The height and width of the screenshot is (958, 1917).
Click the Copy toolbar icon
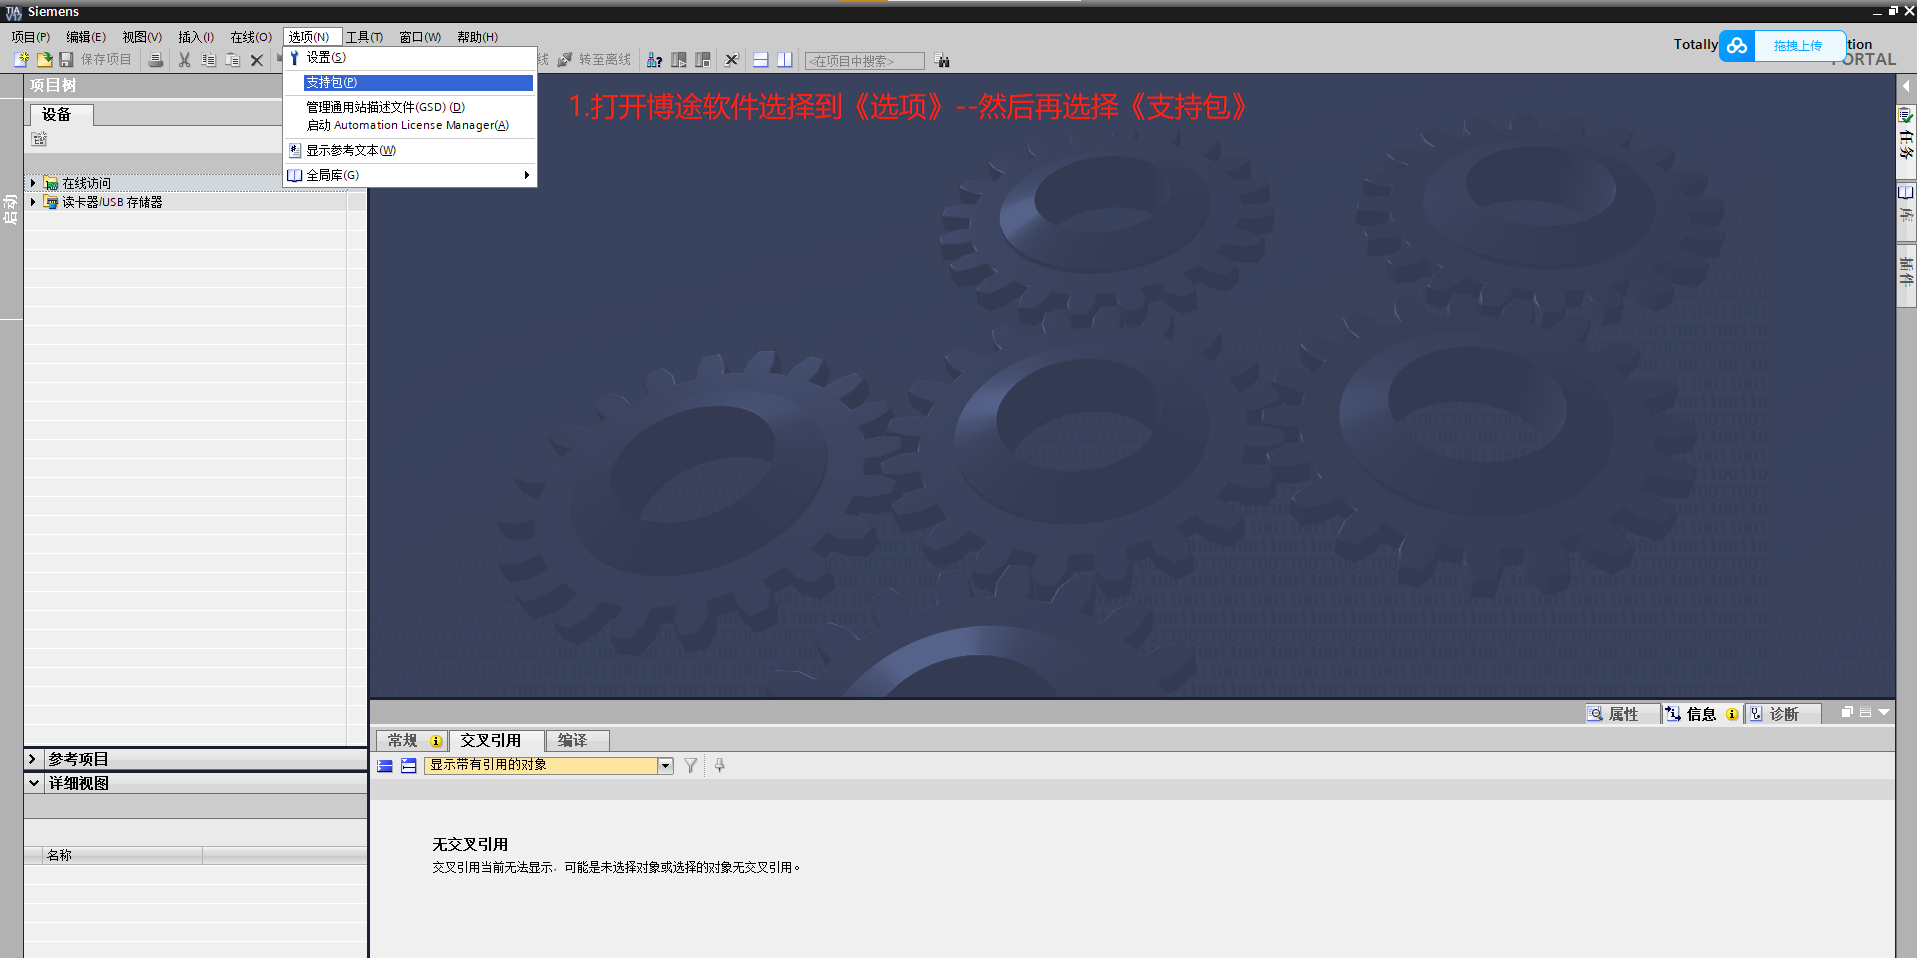point(208,60)
